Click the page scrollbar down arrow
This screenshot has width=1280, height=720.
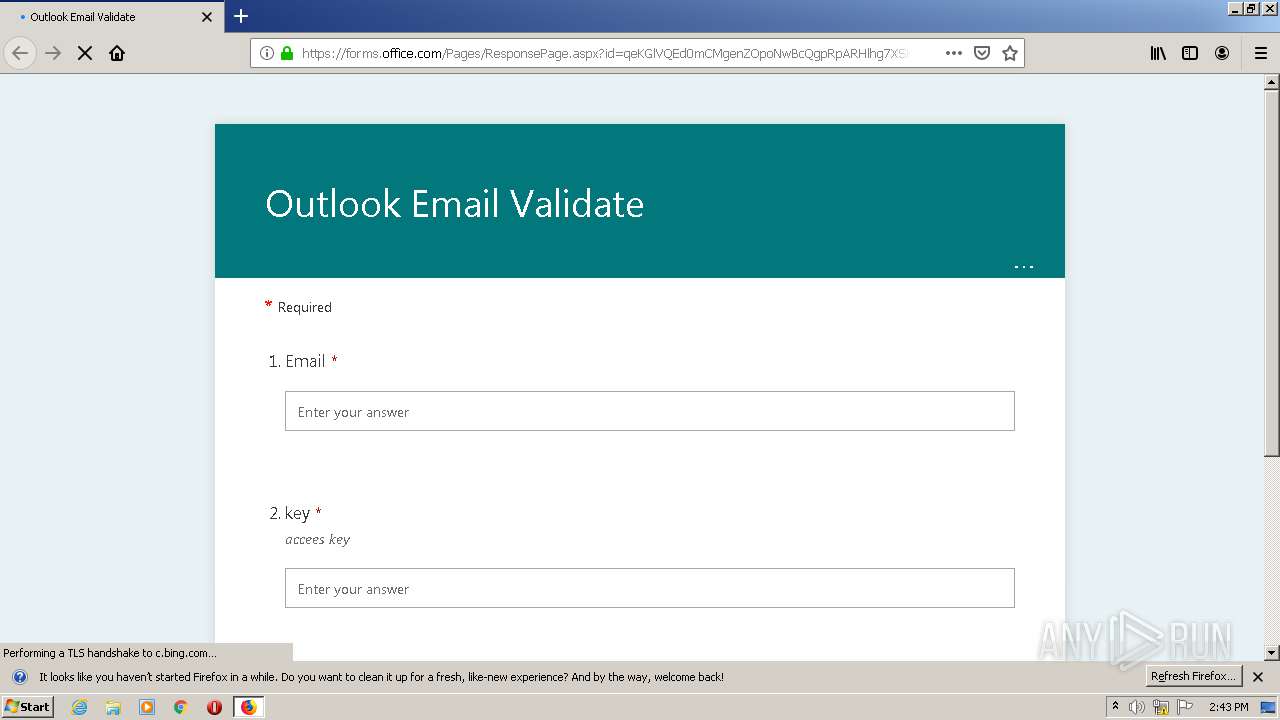1272,652
